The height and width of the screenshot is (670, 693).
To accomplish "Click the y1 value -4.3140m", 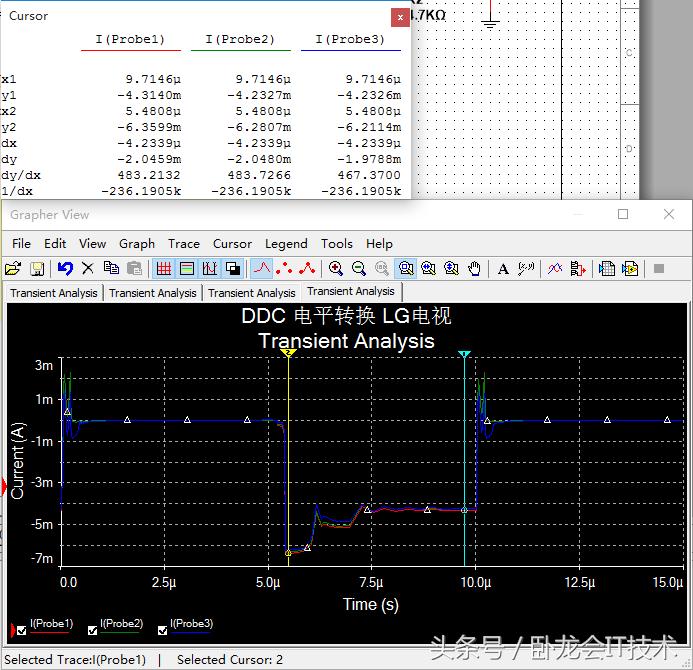I will pyautogui.click(x=149, y=95).
